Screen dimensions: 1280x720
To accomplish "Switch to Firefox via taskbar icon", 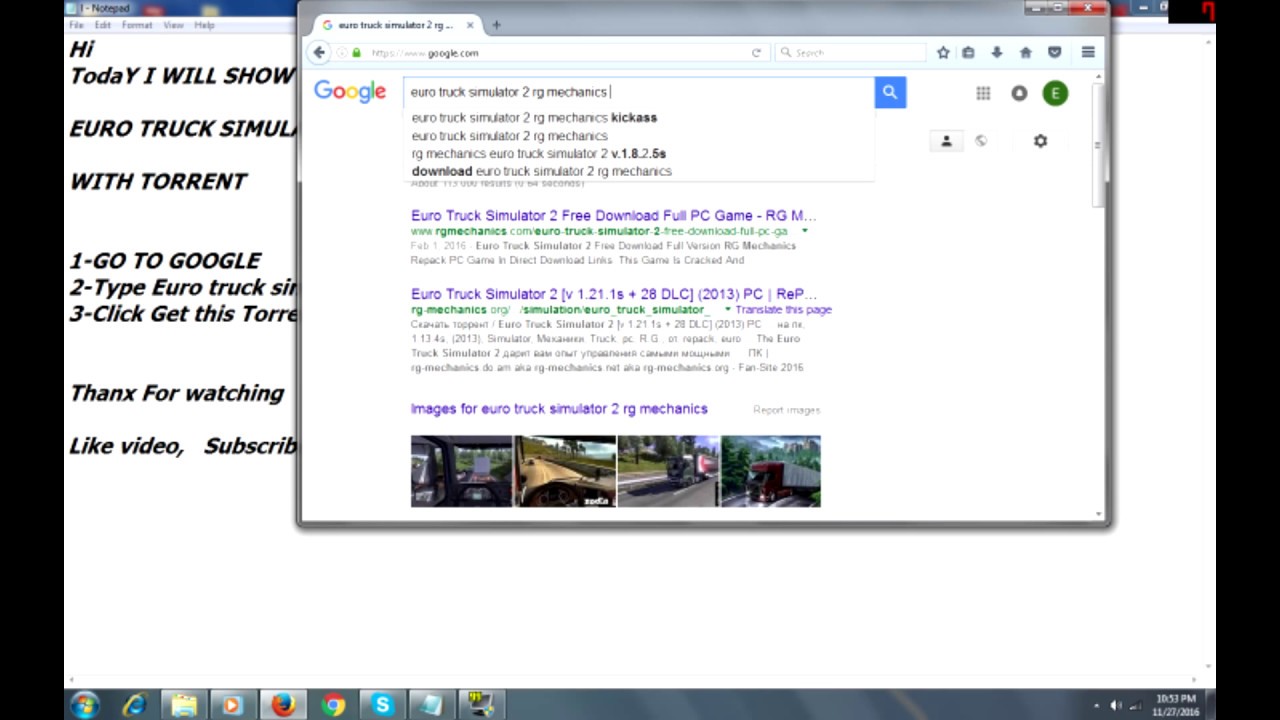I will tap(283, 704).
